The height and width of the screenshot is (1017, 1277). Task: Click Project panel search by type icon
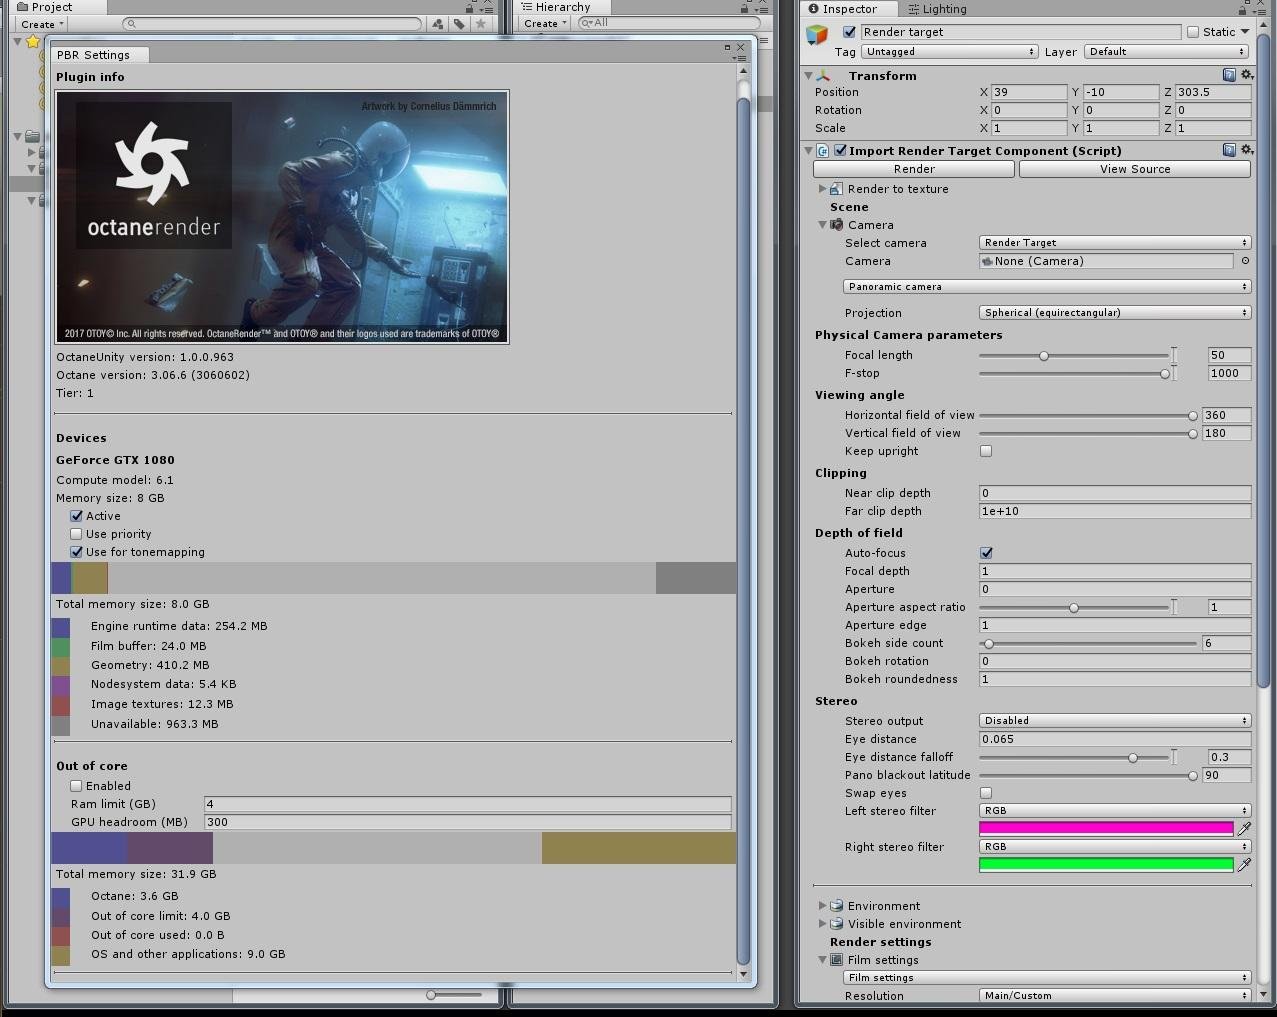[438, 23]
